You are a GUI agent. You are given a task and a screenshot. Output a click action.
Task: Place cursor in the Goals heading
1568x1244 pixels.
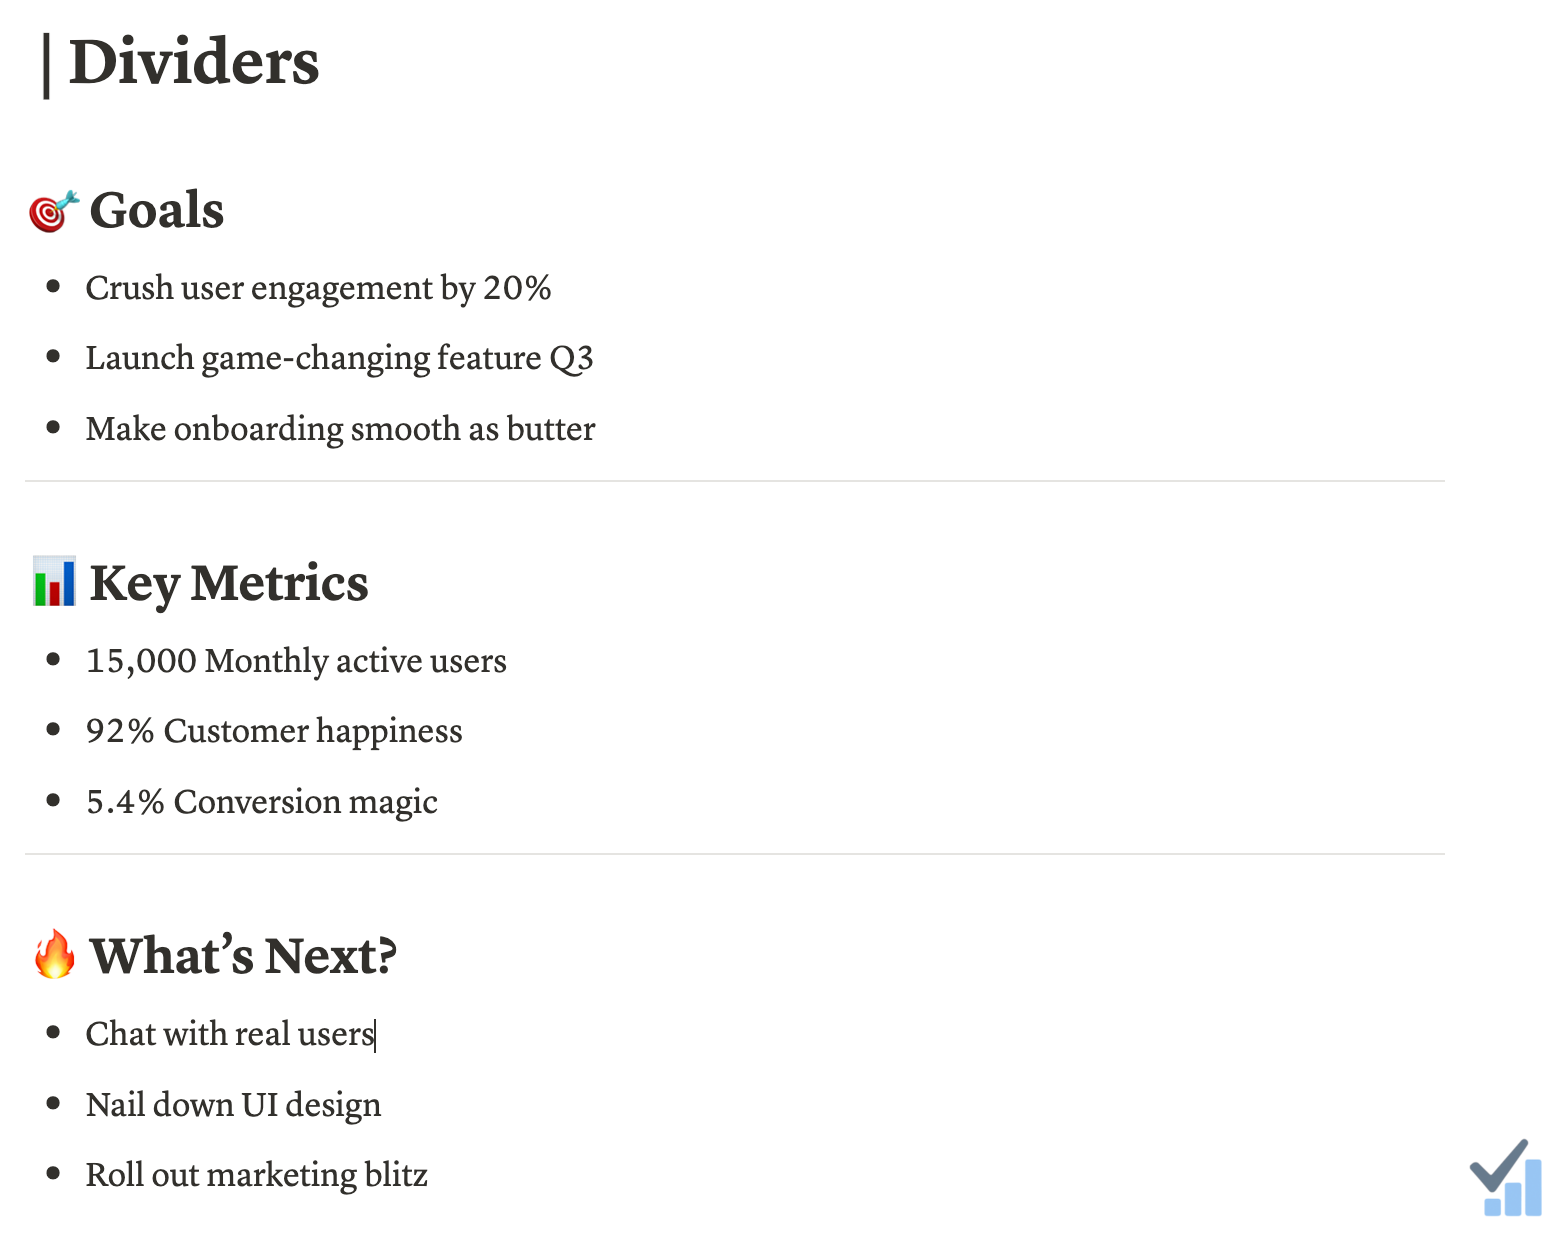pyautogui.click(x=157, y=211)
